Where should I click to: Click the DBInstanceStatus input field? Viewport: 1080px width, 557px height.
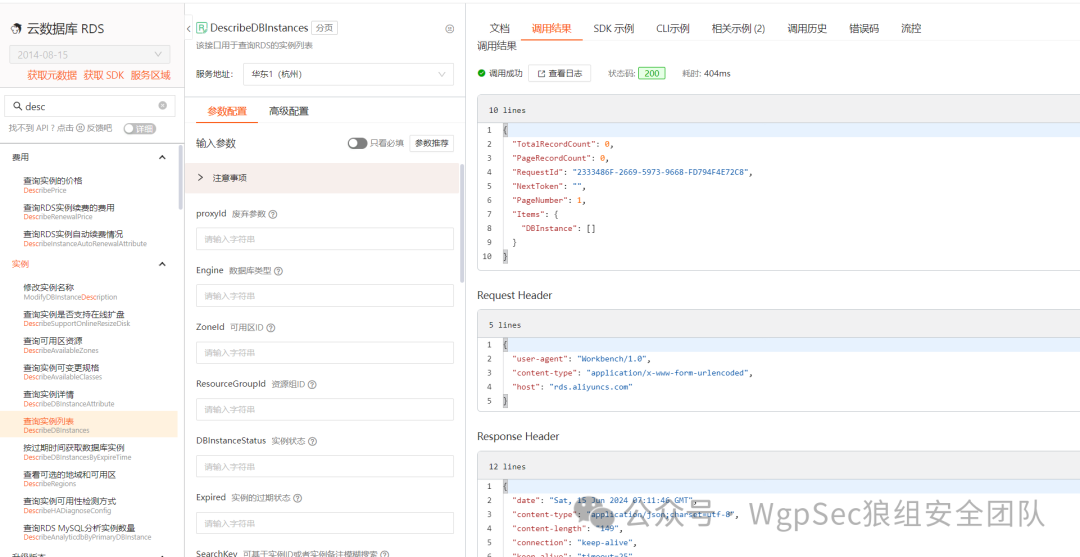pos(324,466)
